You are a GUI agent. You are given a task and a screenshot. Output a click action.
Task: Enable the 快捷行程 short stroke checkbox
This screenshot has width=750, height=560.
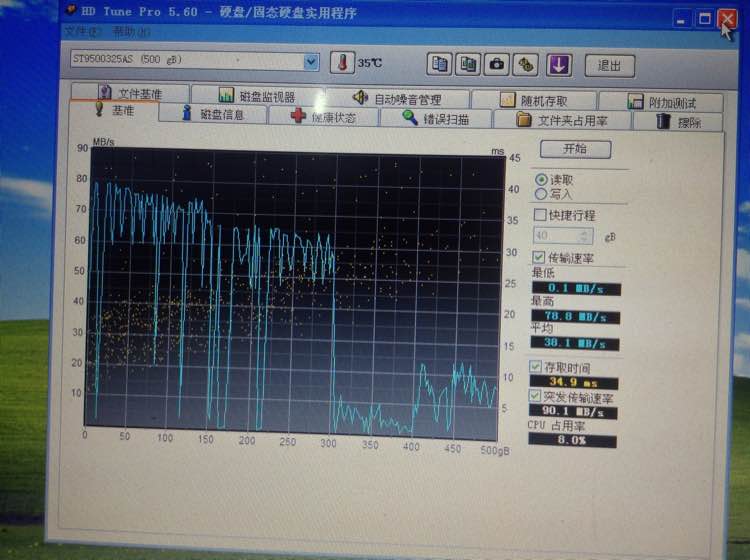(540, 215)
